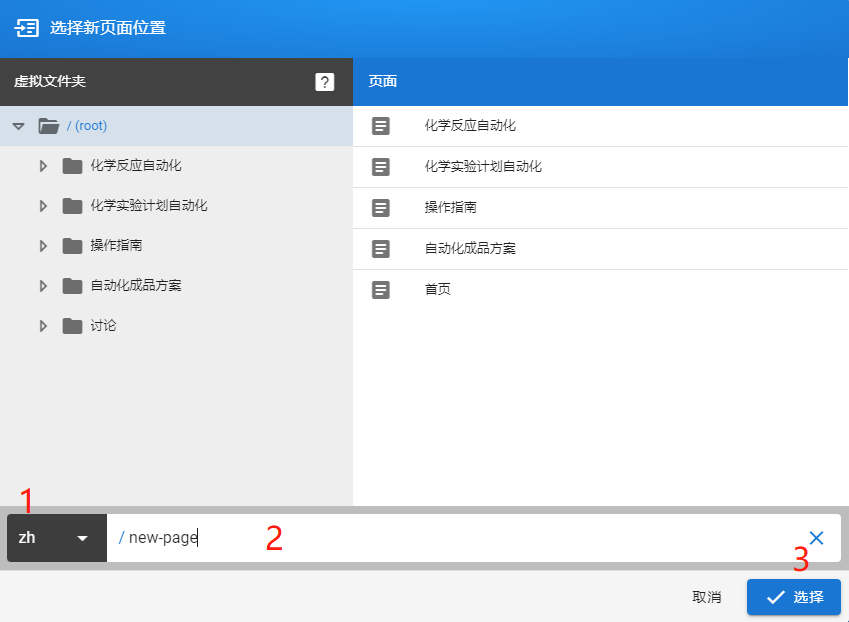Screen dimensions: 849x622
Task: Click the document icon beside 化学反应自动化
Action: pyautogui.click(x=381, y=125)
